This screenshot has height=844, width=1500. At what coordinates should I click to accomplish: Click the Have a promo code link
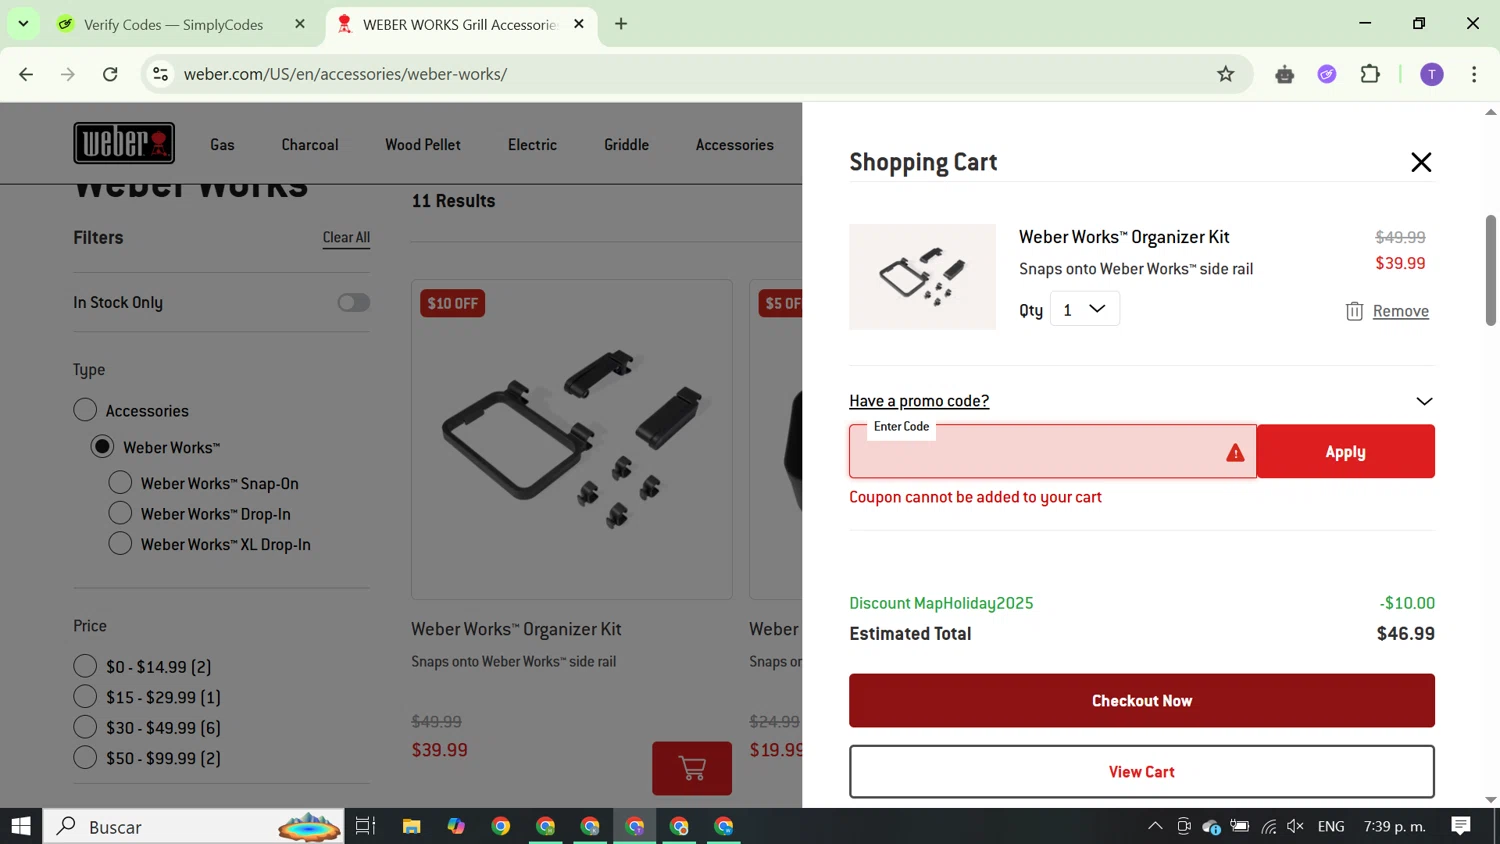919,401
